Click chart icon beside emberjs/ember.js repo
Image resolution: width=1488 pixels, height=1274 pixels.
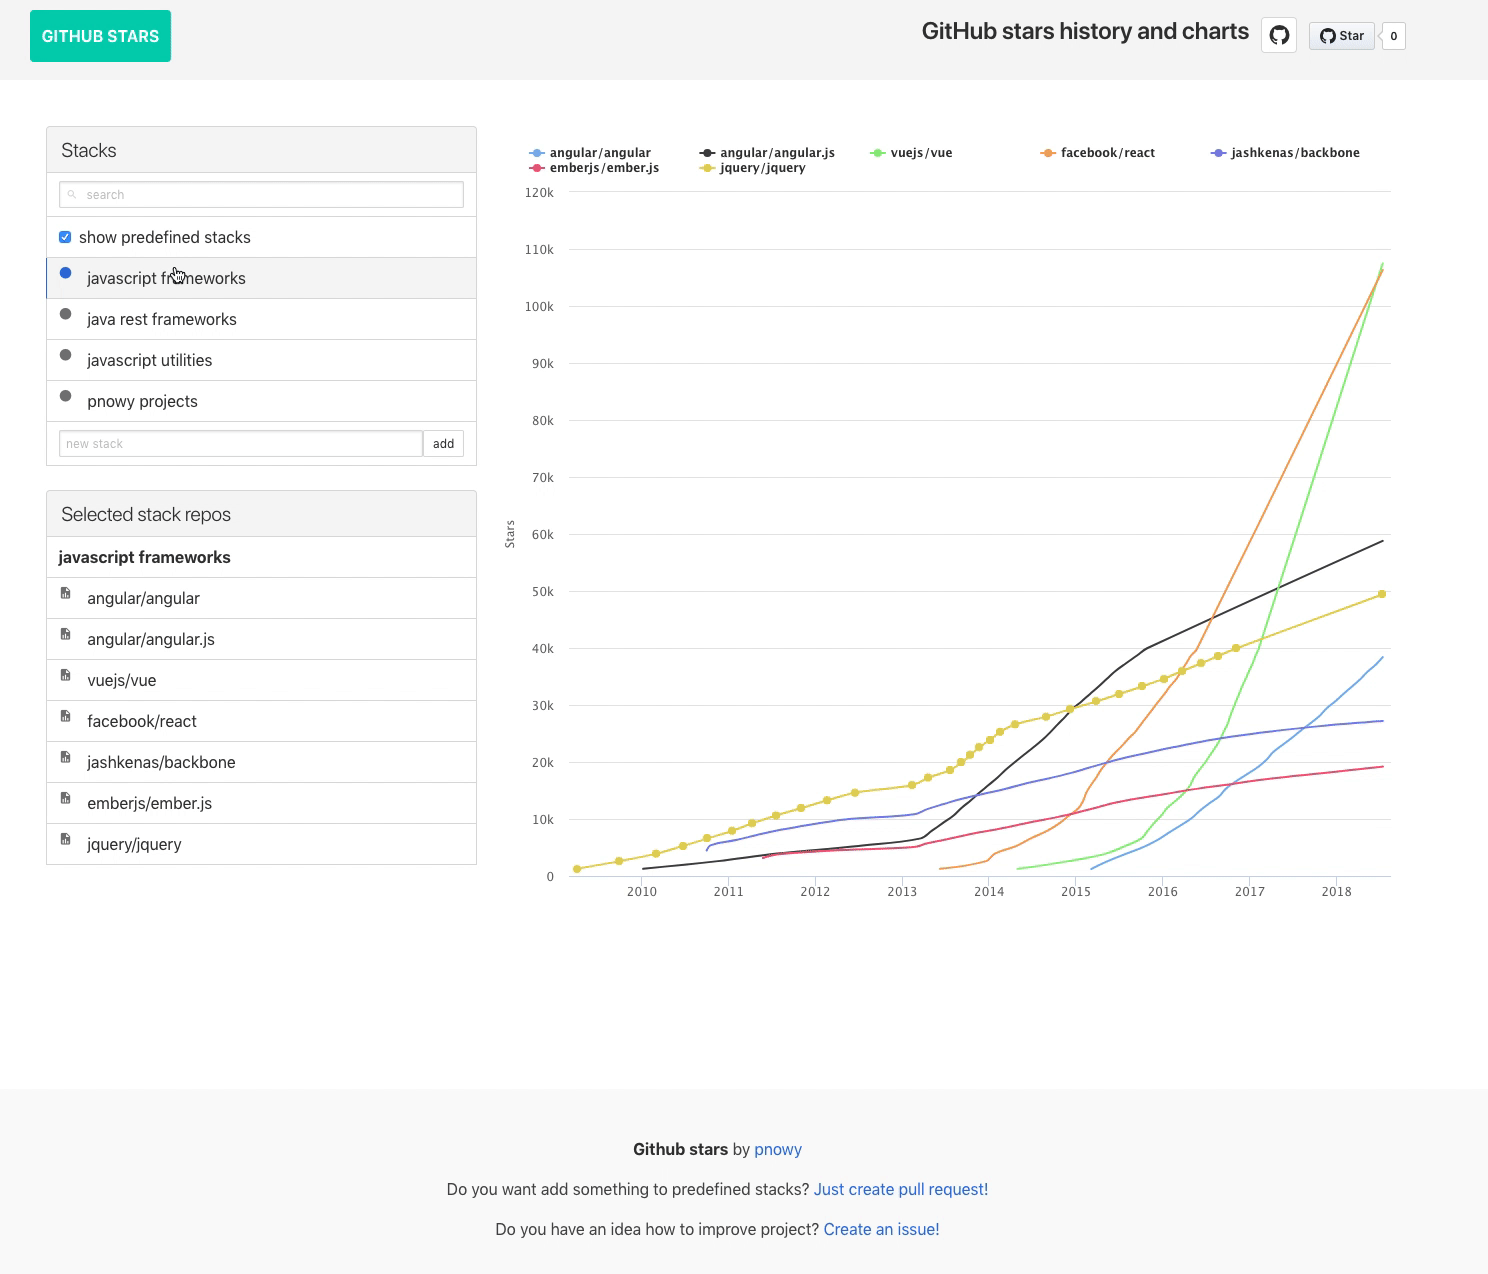66,798
